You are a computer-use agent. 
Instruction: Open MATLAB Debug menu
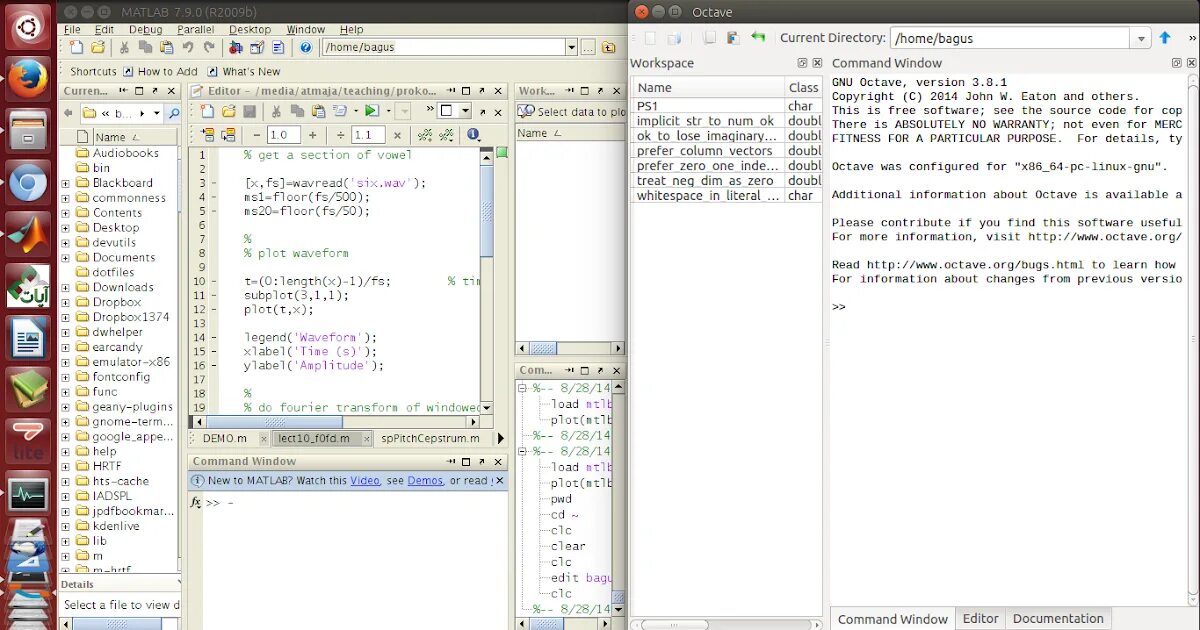(145, 30)
